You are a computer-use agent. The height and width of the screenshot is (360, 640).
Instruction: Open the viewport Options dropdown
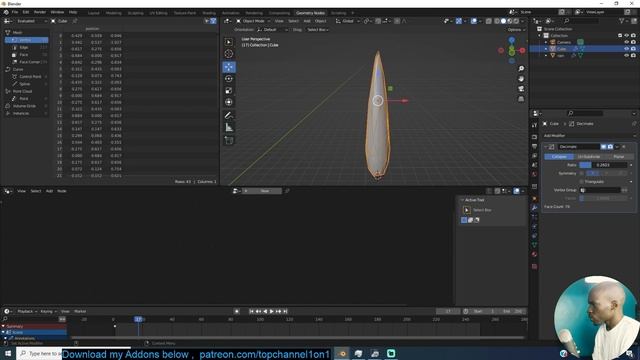click(516, 30)
